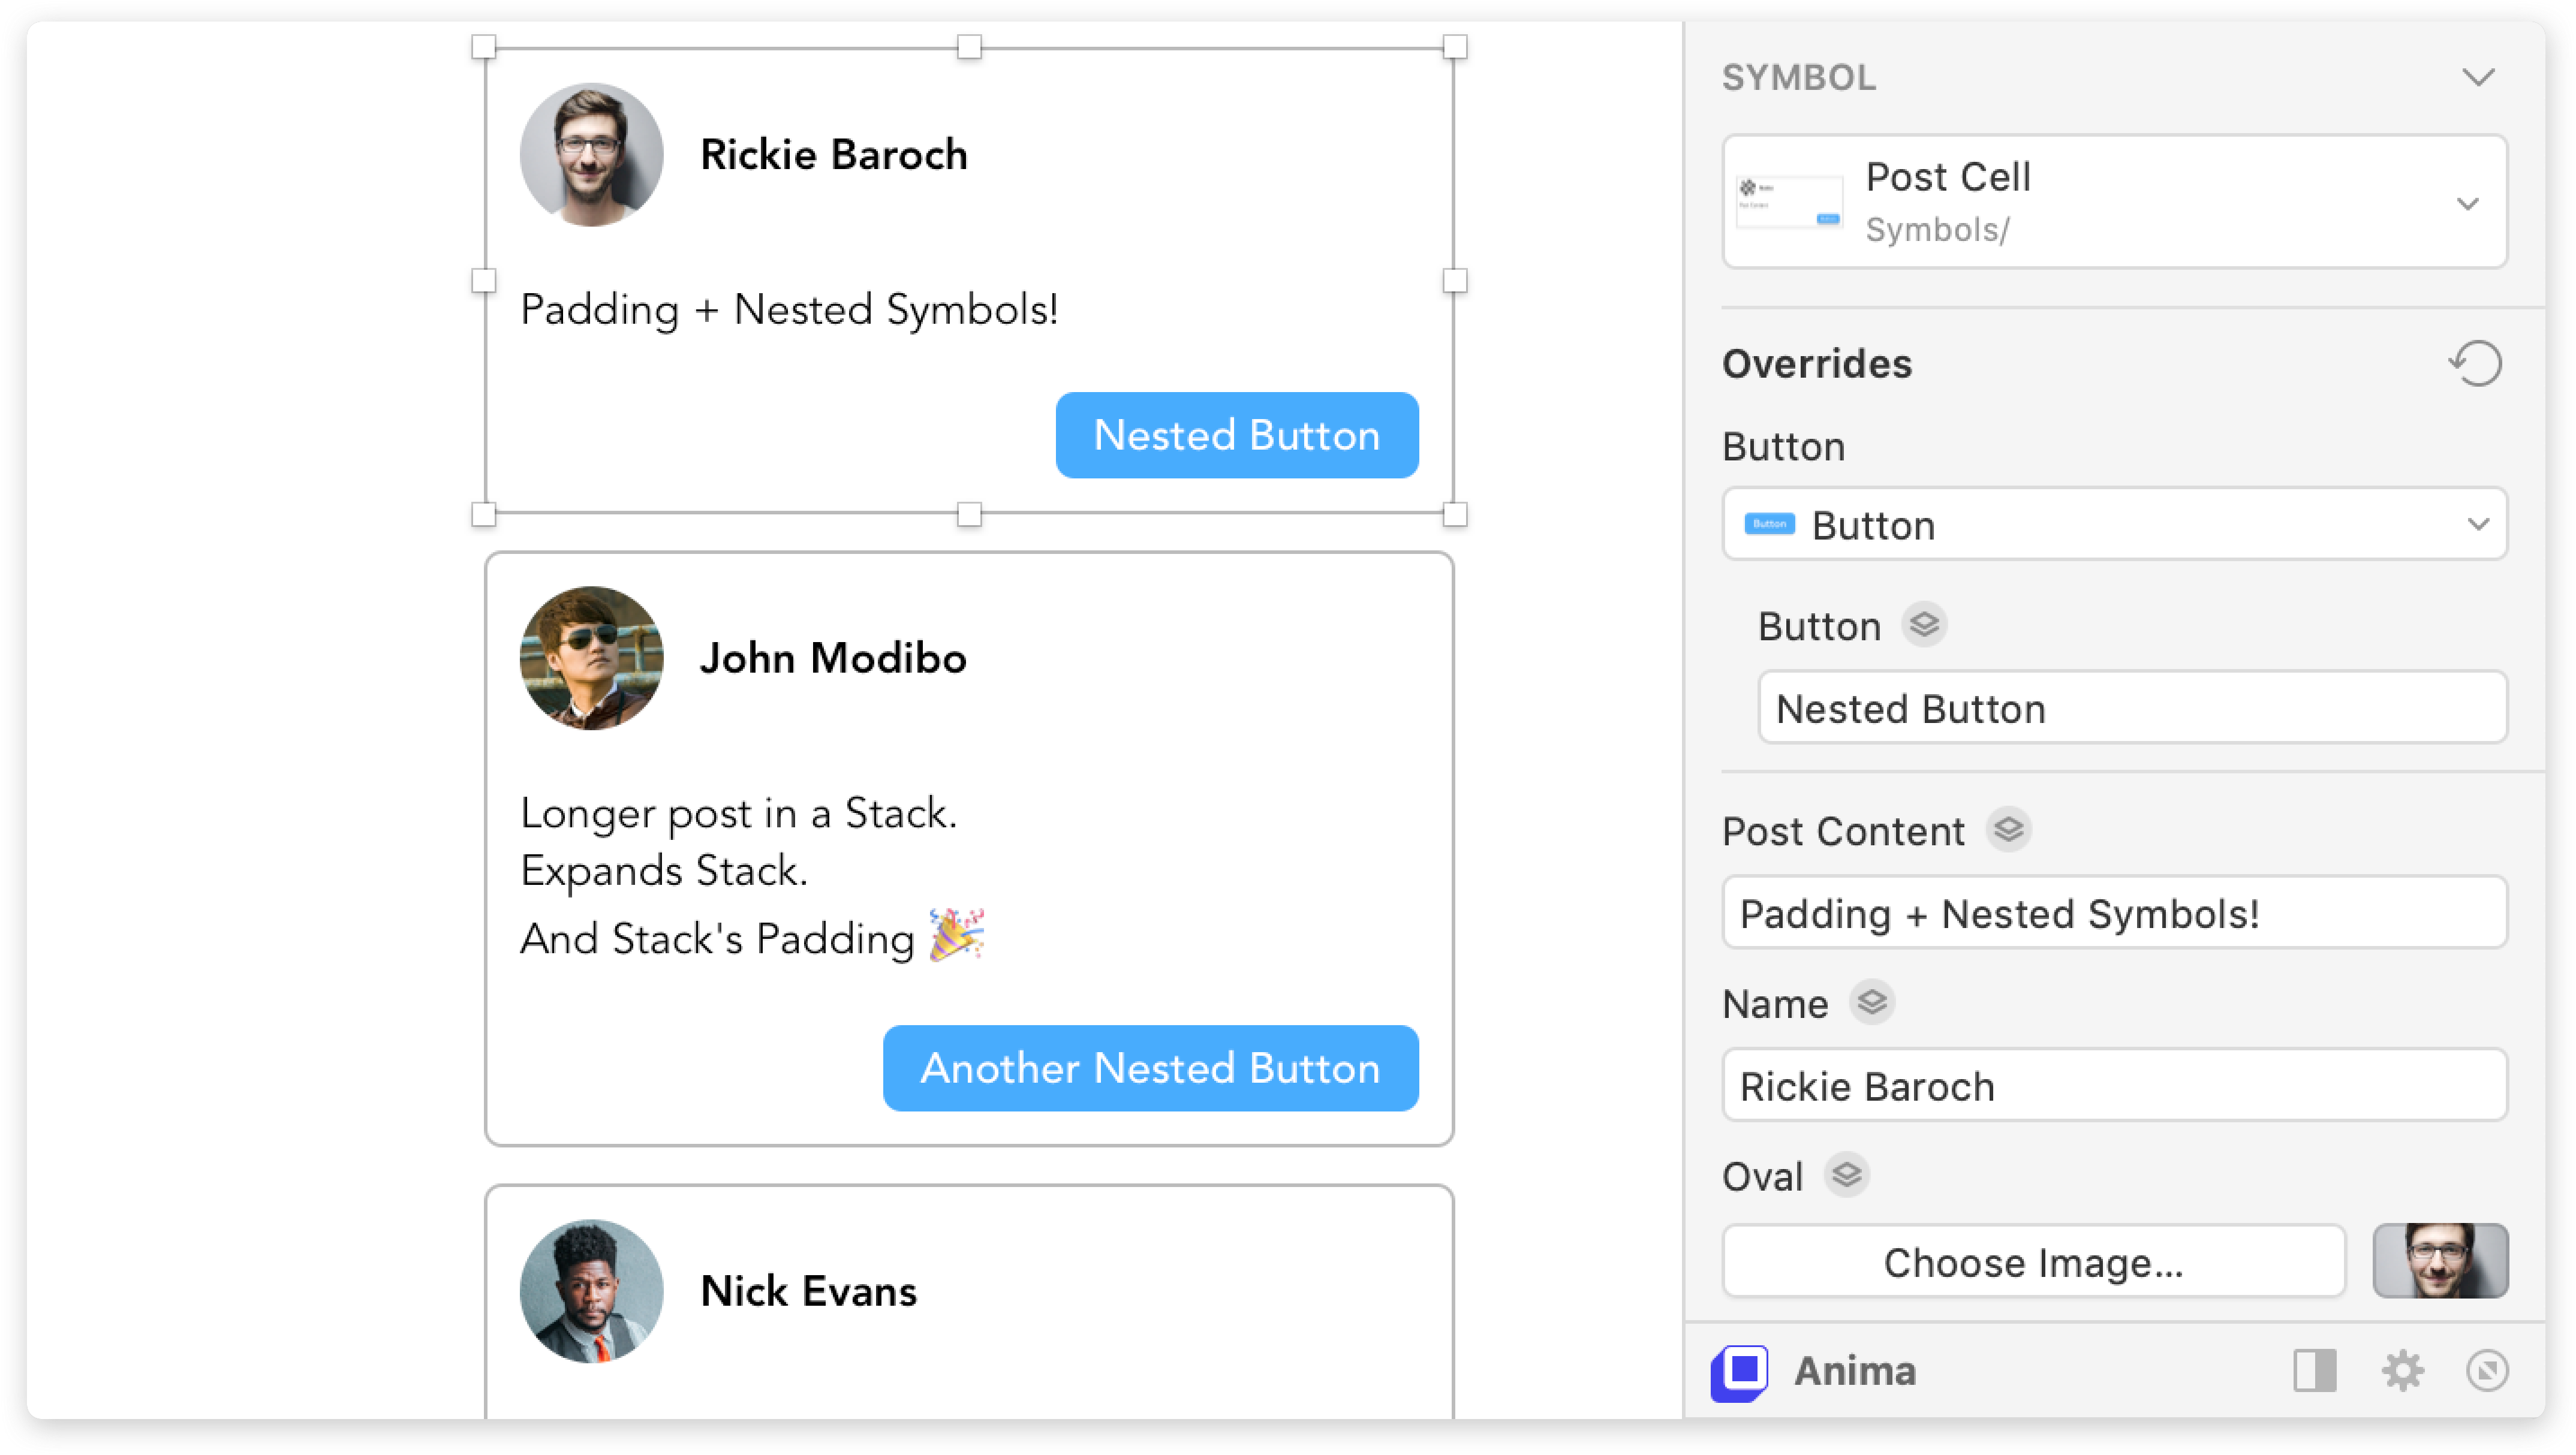The width and height of the screenshot is (2576, 1455).
Task: Click the Padding + Nested Symbols override field
Action: point(2114,913)
